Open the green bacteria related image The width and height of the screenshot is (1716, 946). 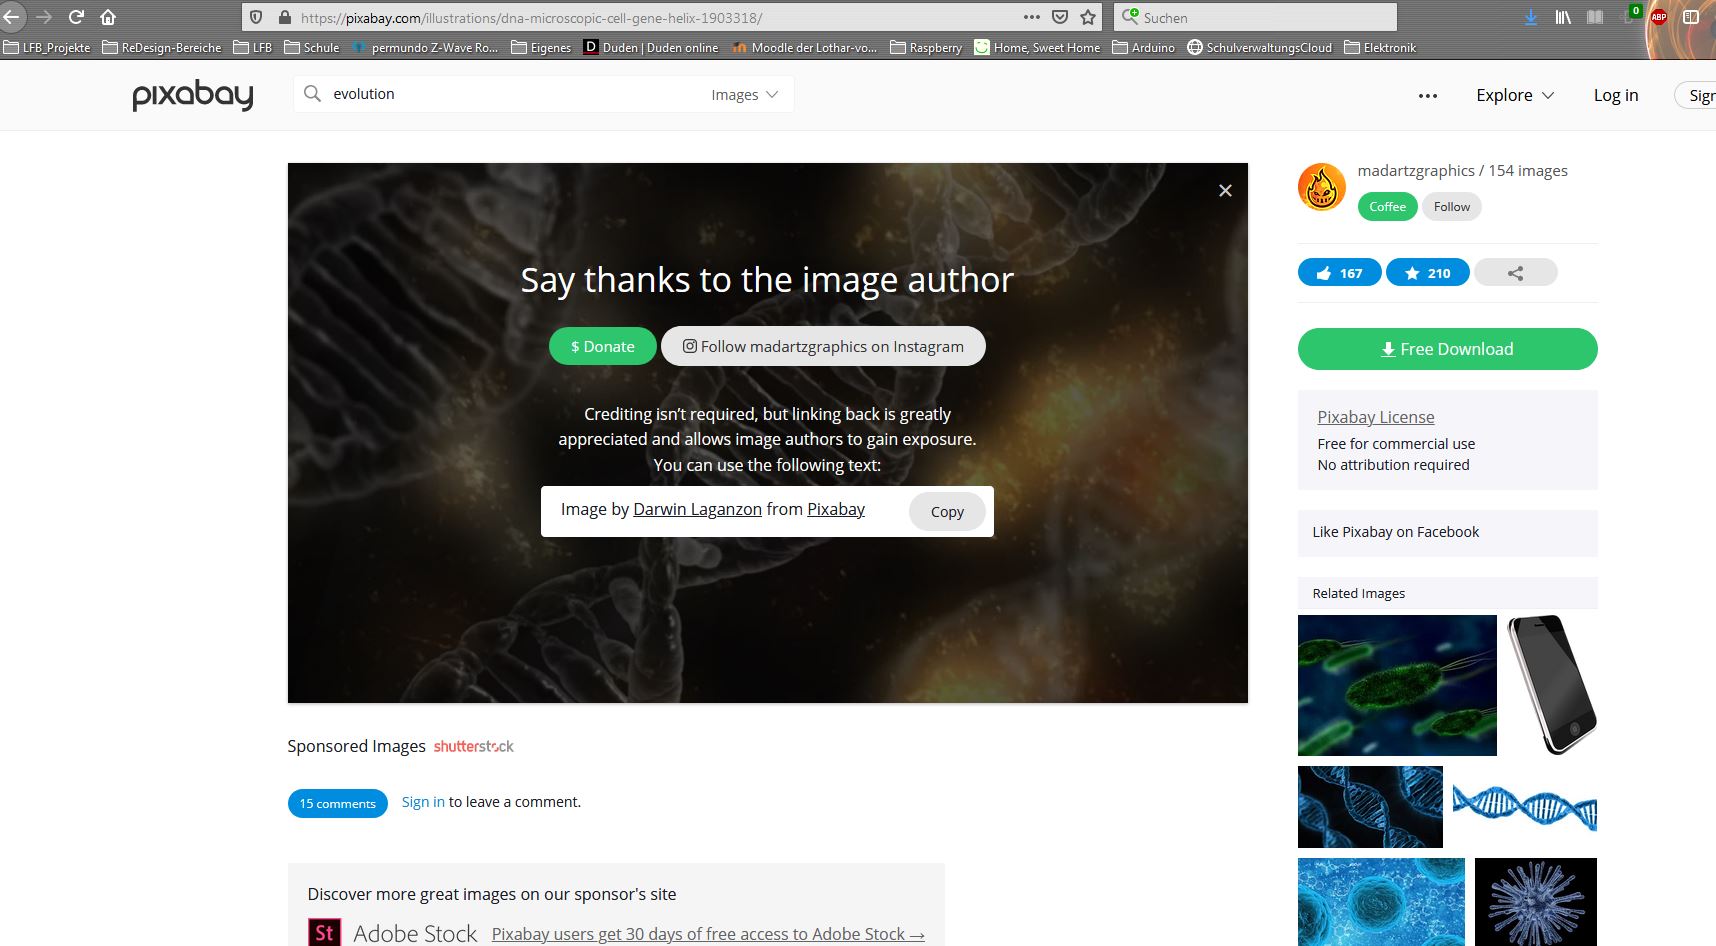point(1397,685)
